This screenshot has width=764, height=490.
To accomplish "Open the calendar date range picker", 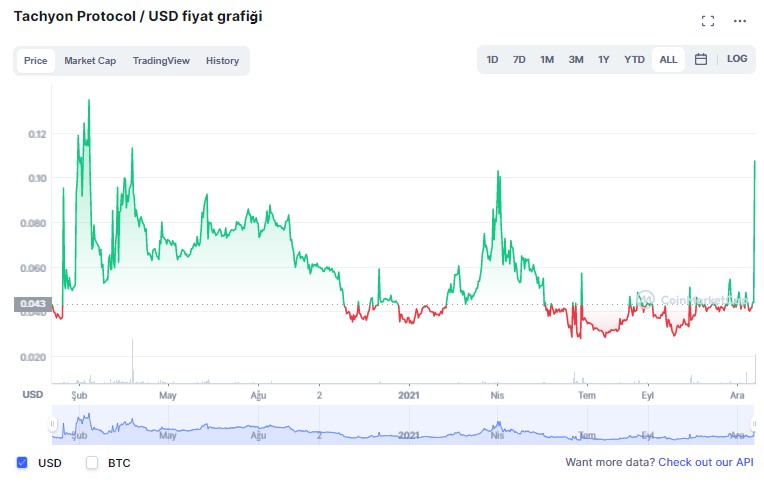I will [x=701, y=59].
